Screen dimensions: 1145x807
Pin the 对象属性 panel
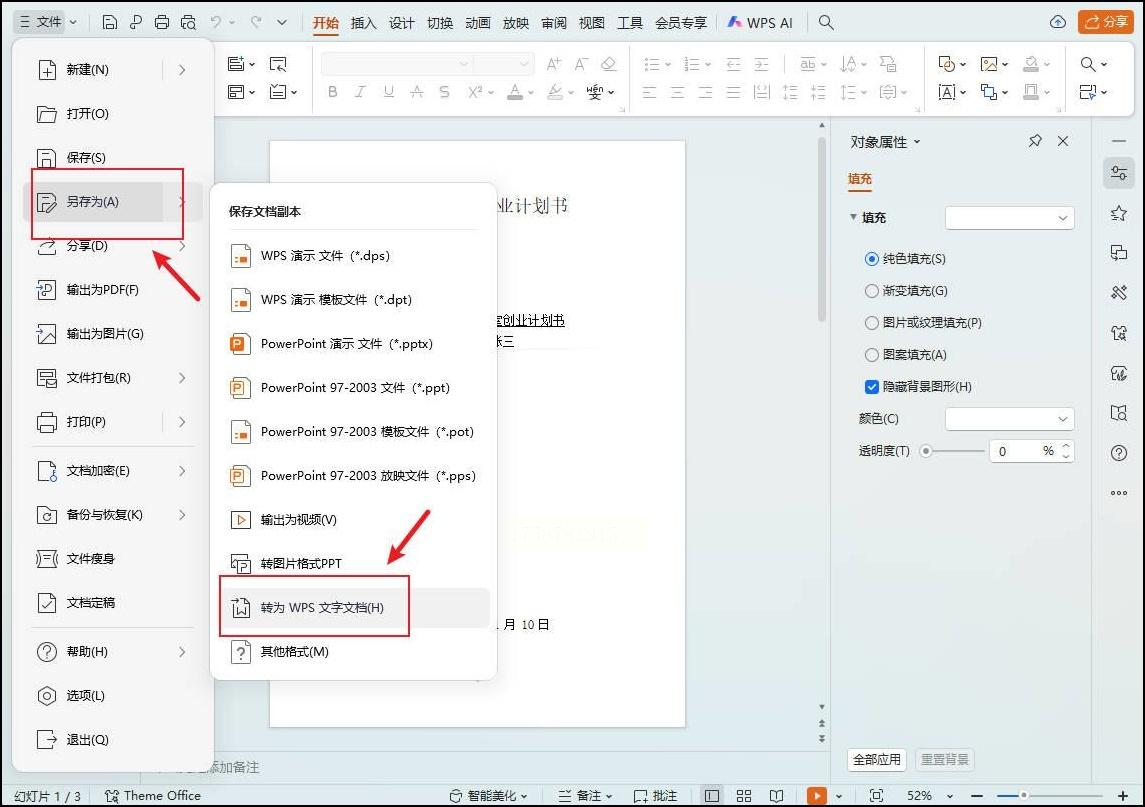1035,141
